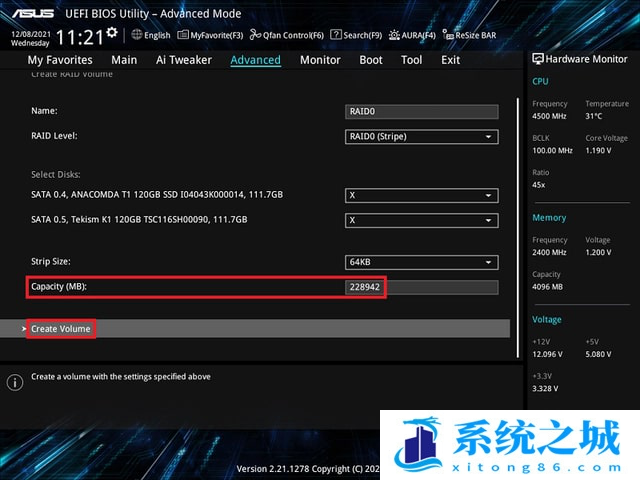Click memory voltage value 1.200 V
Image resolution: width=640 pixels, height=480 pixels.
598,253
